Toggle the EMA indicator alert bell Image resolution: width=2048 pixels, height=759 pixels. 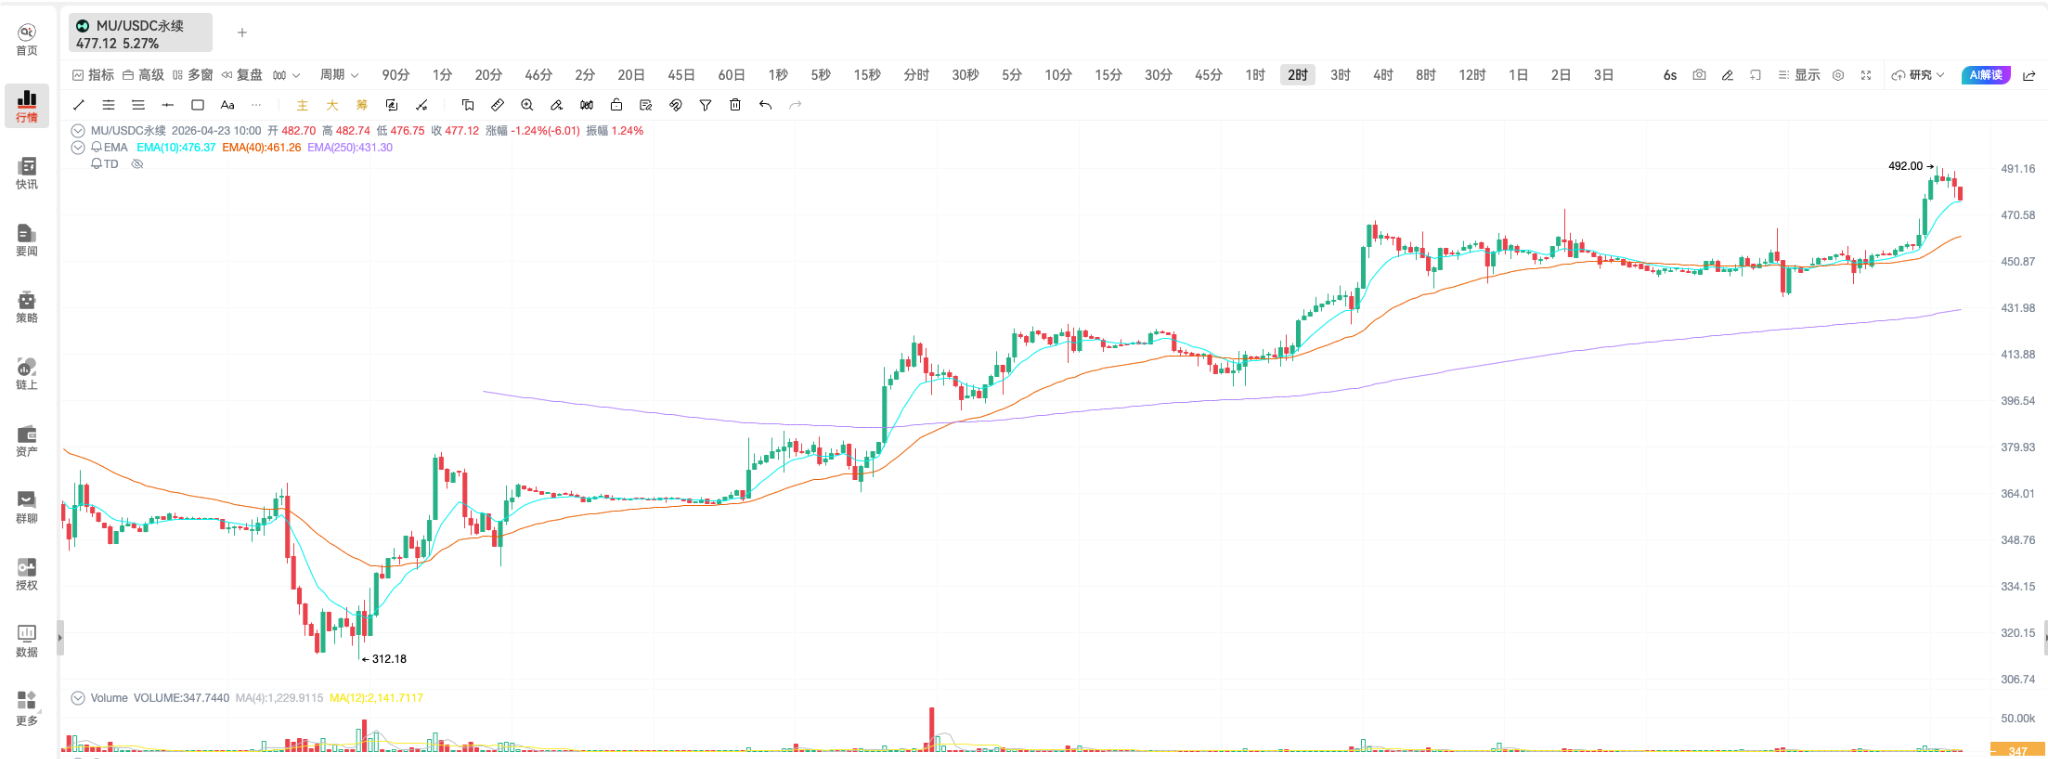[96, 147]
